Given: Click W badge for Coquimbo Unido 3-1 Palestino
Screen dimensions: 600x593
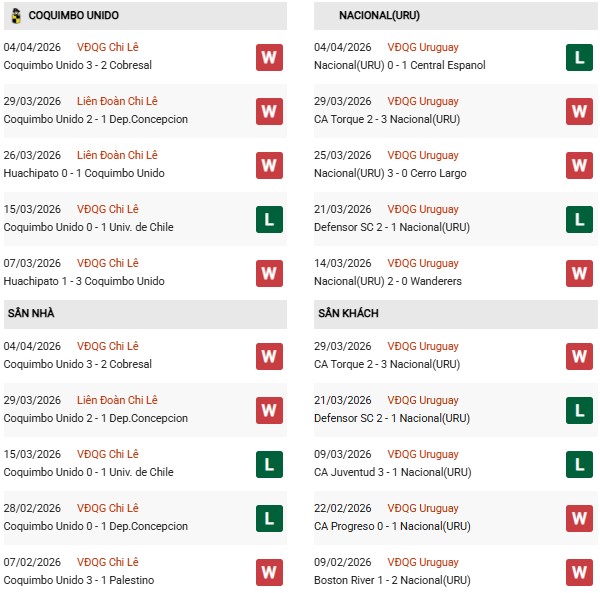Looking at the screenshot, I should (269, 572).
